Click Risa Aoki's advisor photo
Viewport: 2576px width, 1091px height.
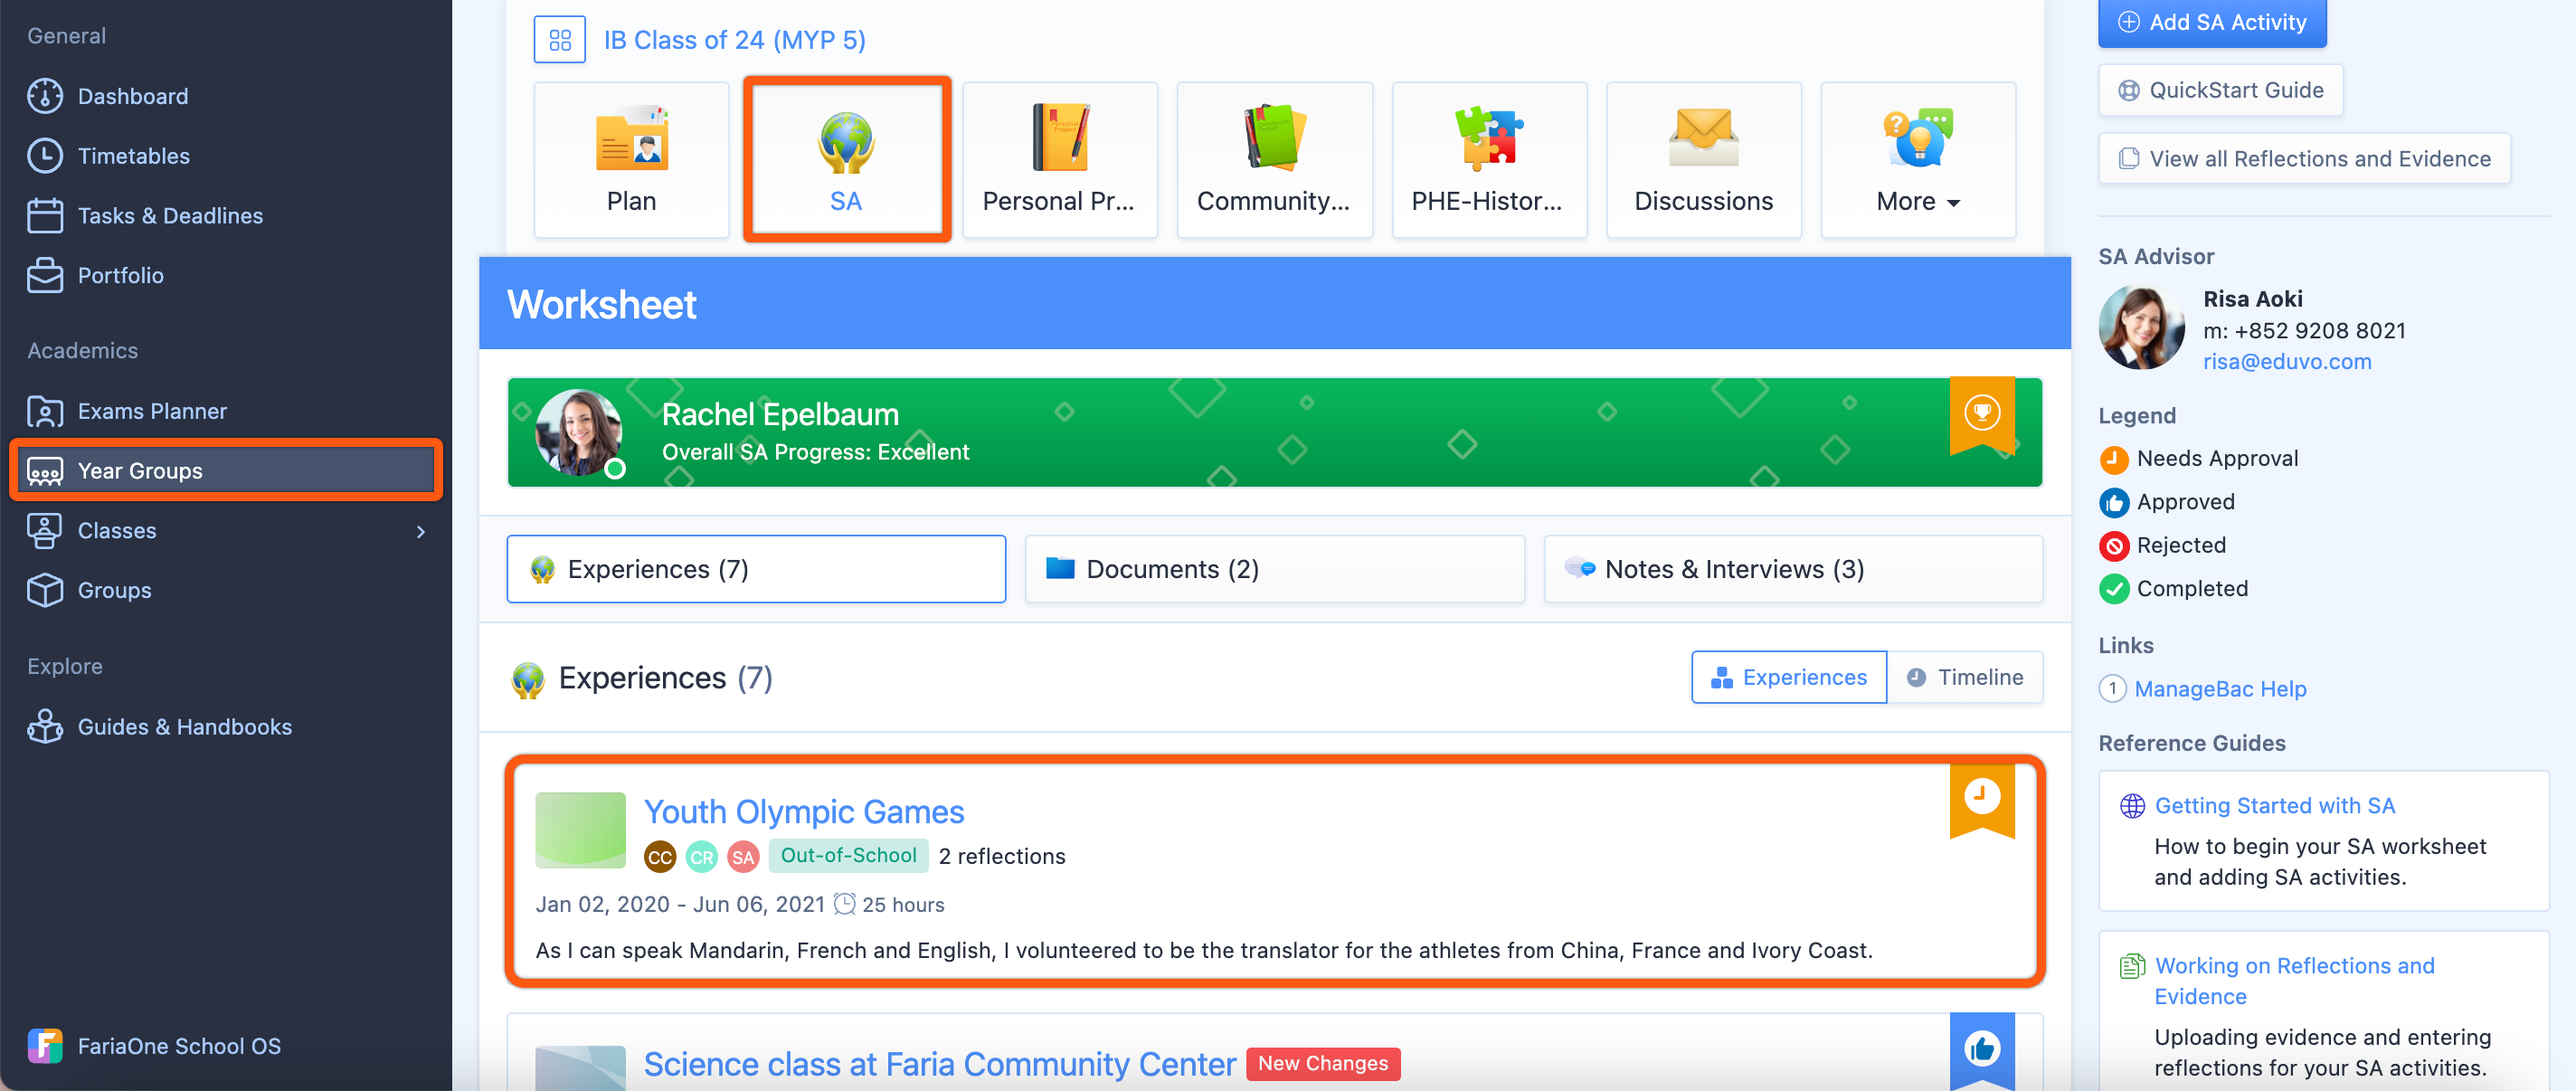2142,328
